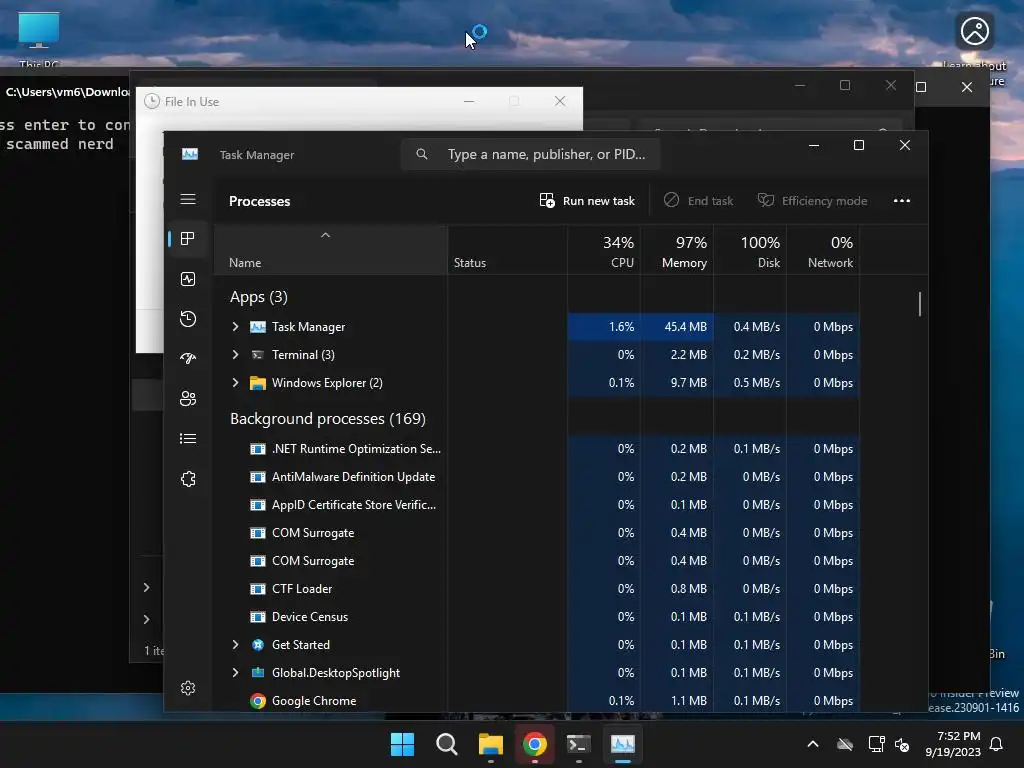This screenshot has height=768, width=1024.
Task: Open Task Manager settings gear
Action: point(188,688)
